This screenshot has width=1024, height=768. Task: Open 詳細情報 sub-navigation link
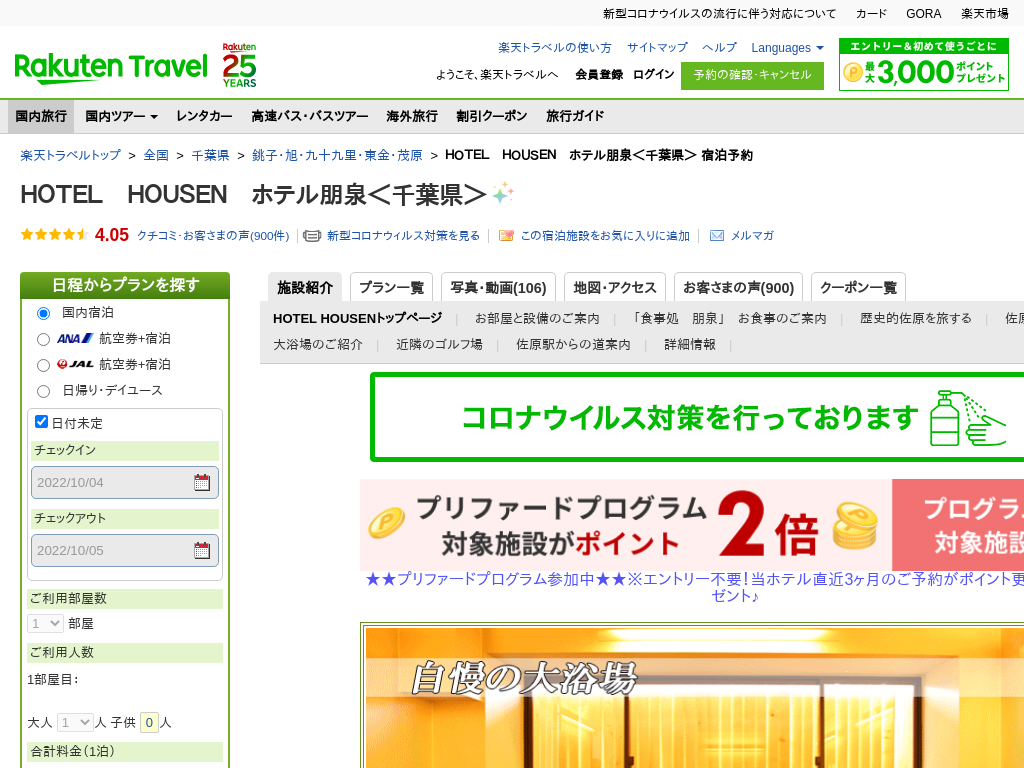point(690,345)
